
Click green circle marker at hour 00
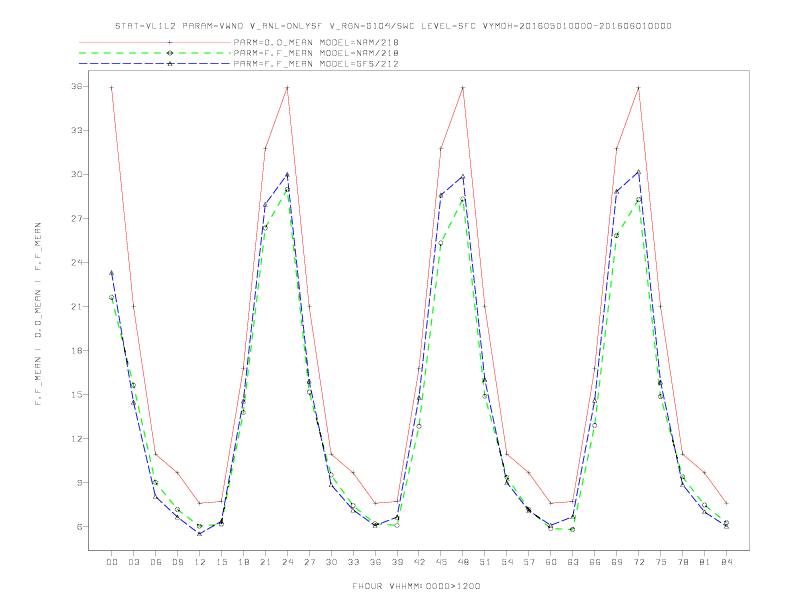[112, 297]
